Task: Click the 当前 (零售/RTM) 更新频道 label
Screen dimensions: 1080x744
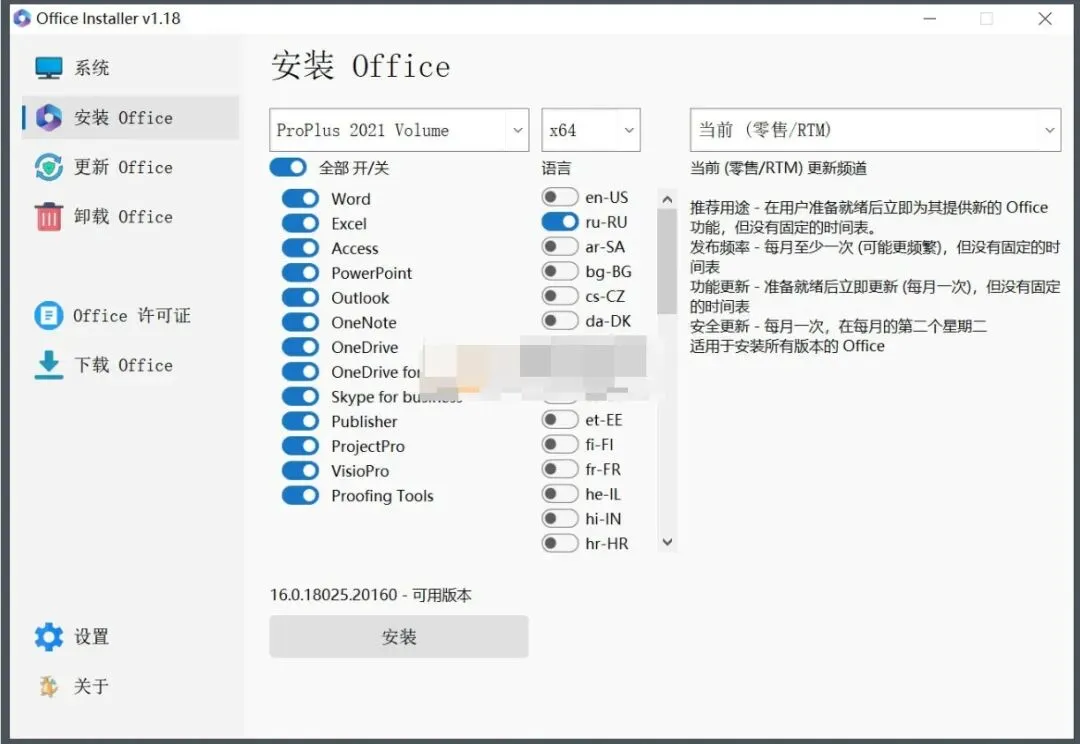Action: click(x=778, y=168)
